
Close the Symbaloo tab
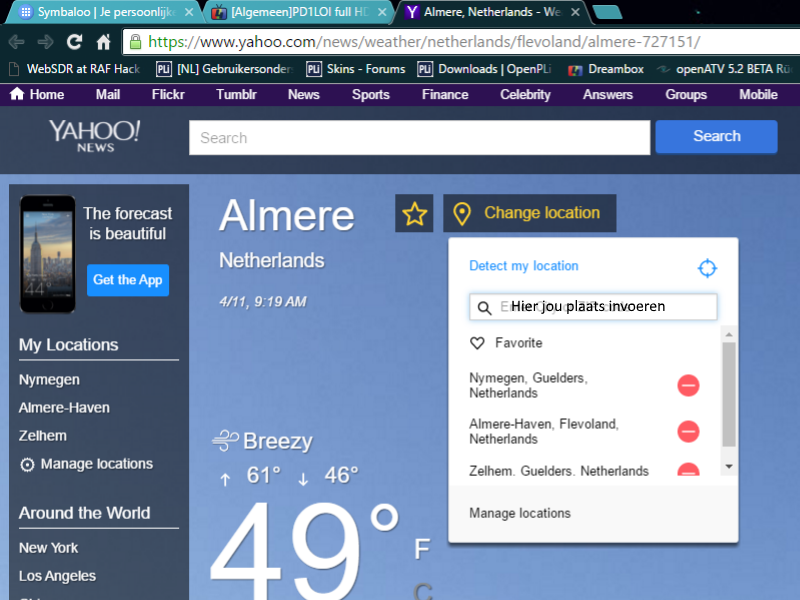point(189,12)
